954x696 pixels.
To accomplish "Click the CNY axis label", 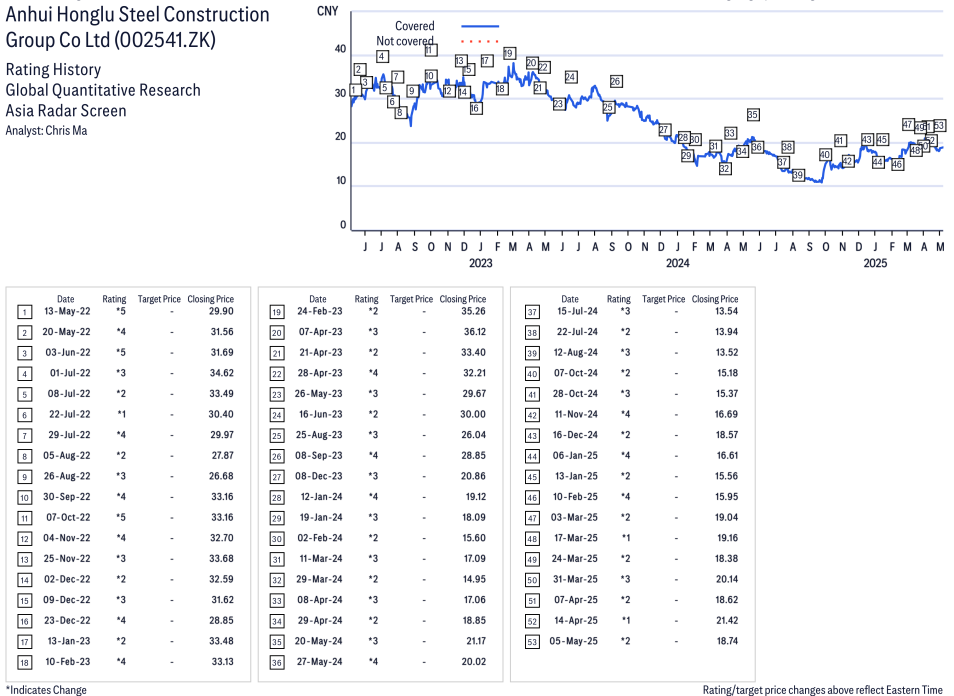I will tap(327, 11).
